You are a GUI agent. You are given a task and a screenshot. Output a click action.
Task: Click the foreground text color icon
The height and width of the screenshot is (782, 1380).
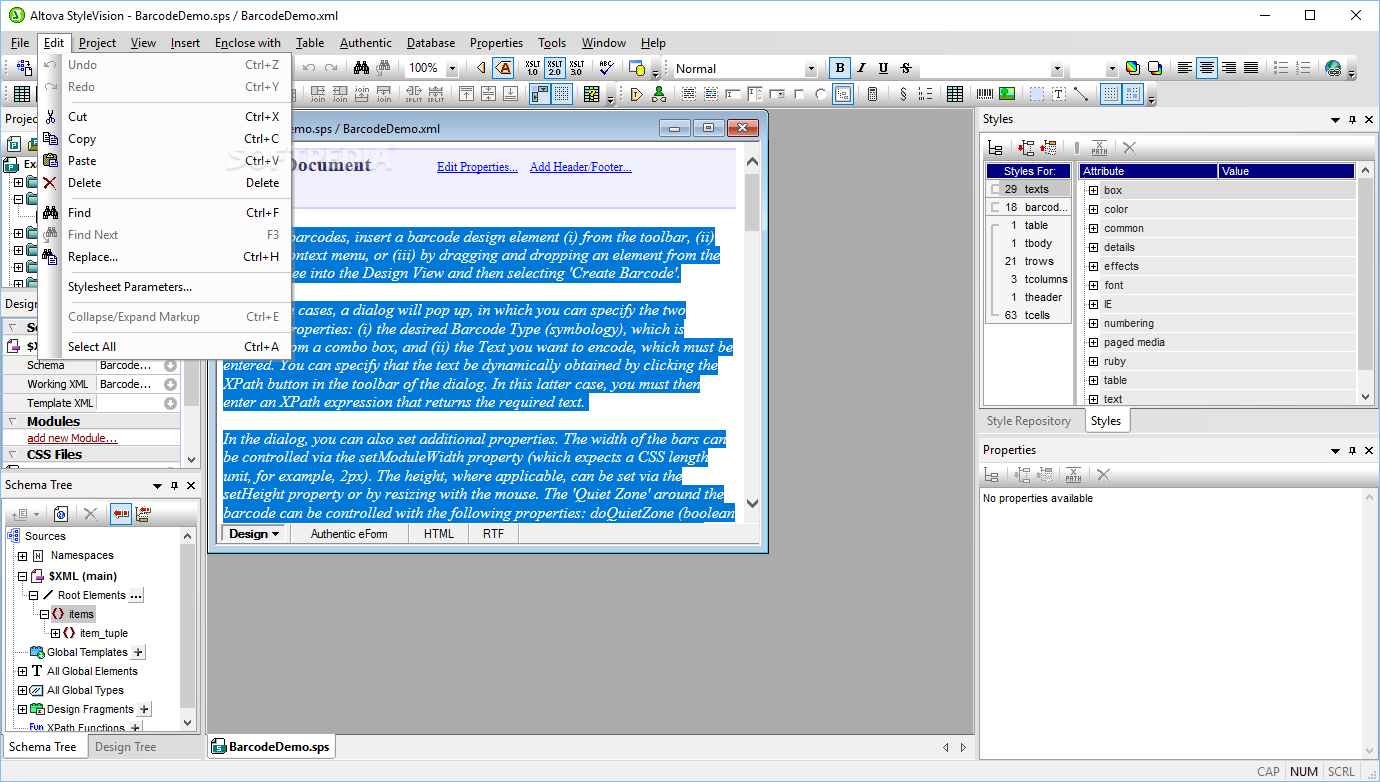(1132, 68)
